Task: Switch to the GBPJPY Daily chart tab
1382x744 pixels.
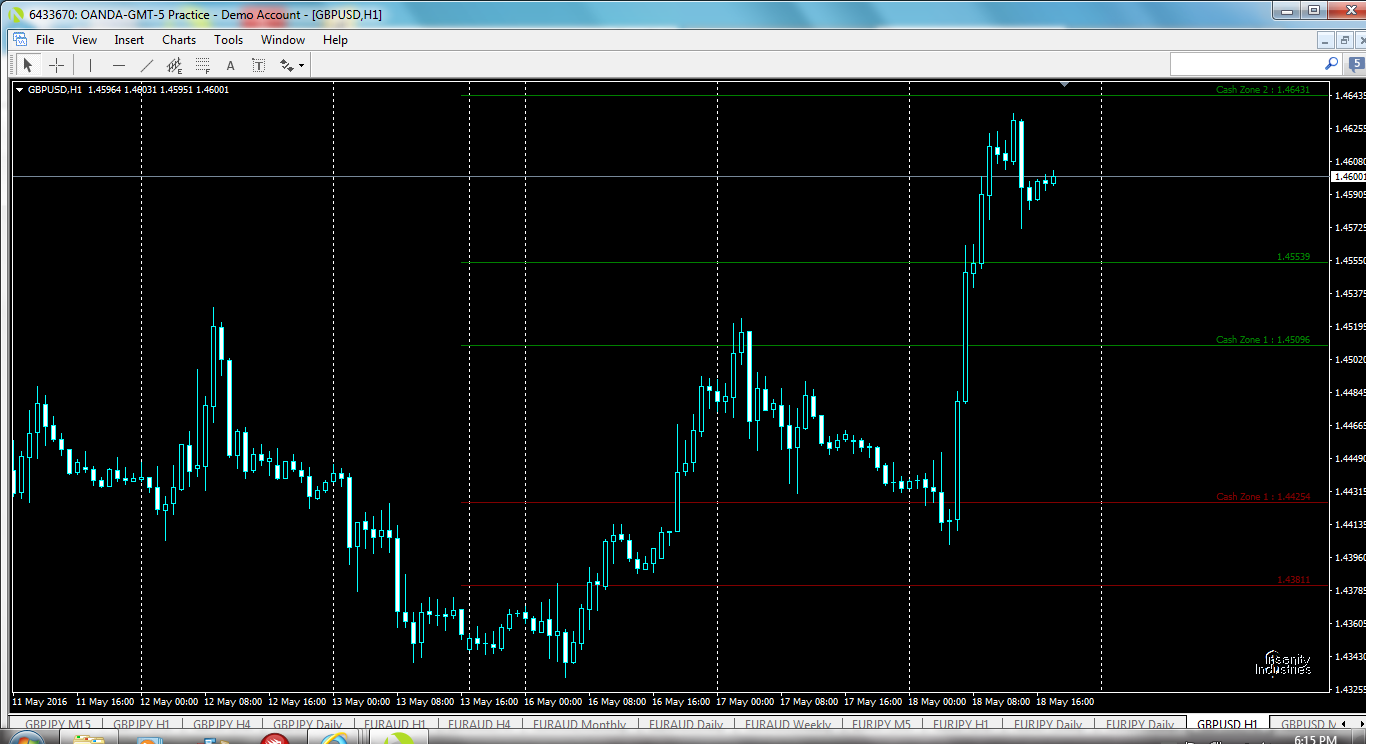Action: [308, 724]
